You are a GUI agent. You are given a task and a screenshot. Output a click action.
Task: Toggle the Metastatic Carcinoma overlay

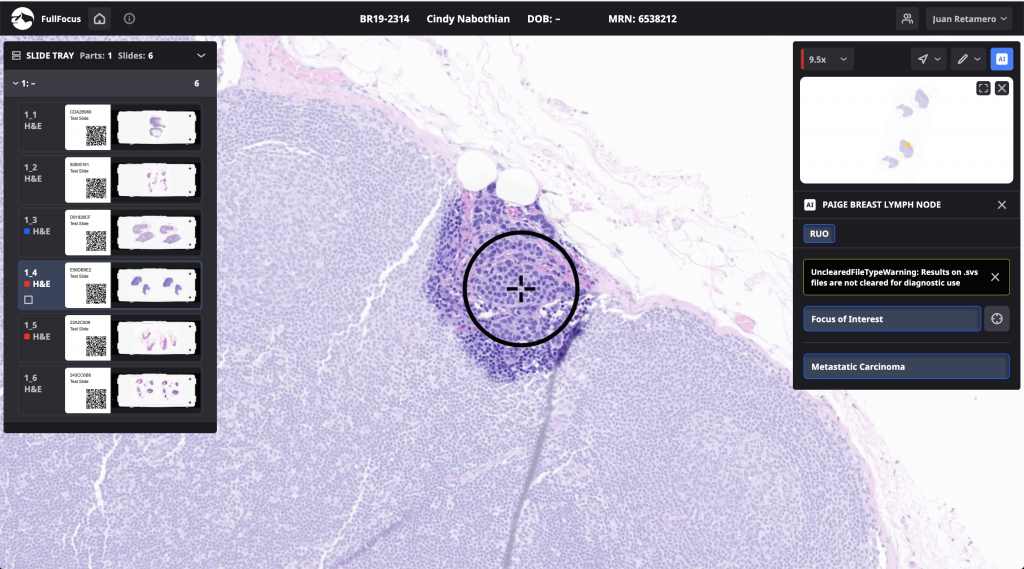click(x=905, y=367)
